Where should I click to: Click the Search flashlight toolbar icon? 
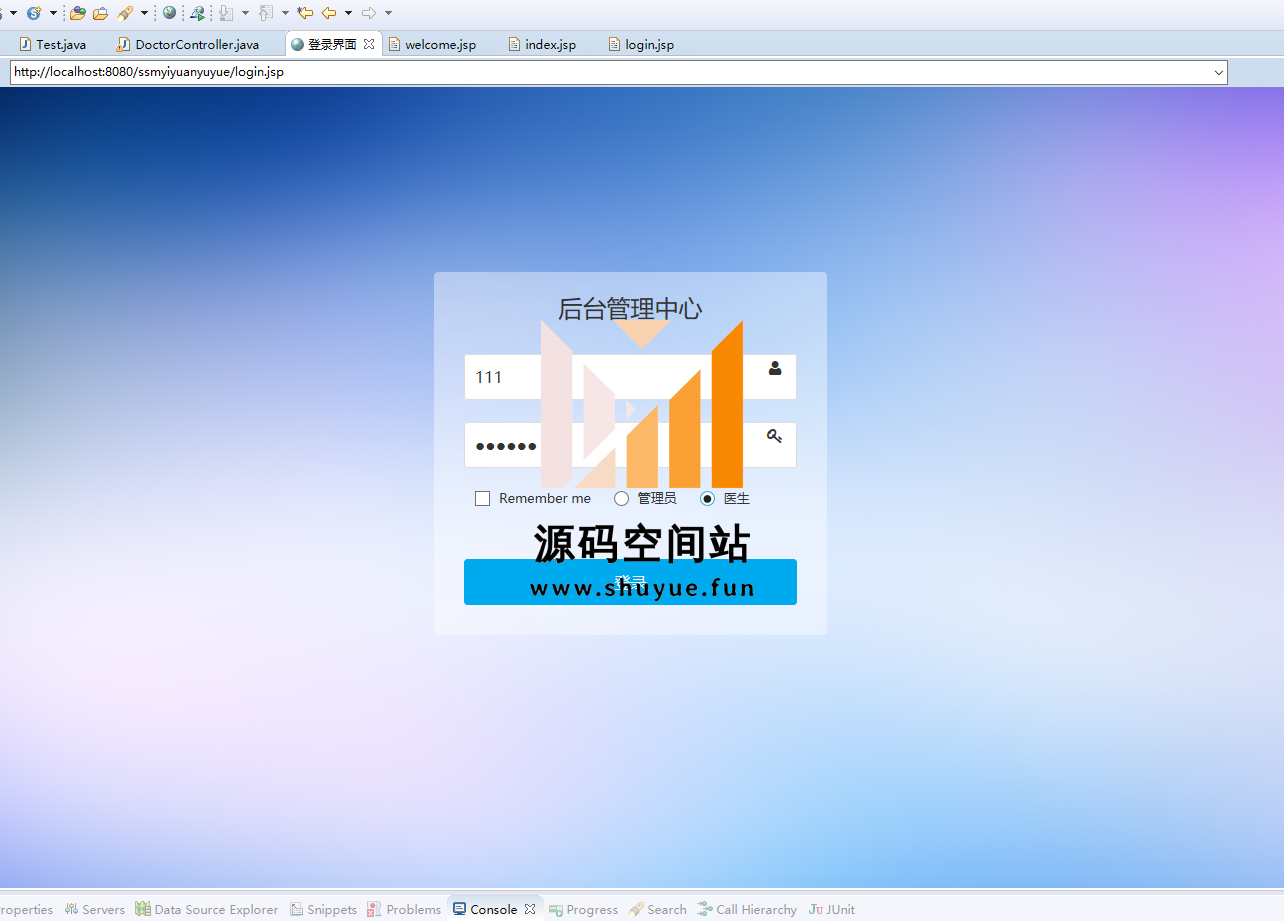point(125,13)
